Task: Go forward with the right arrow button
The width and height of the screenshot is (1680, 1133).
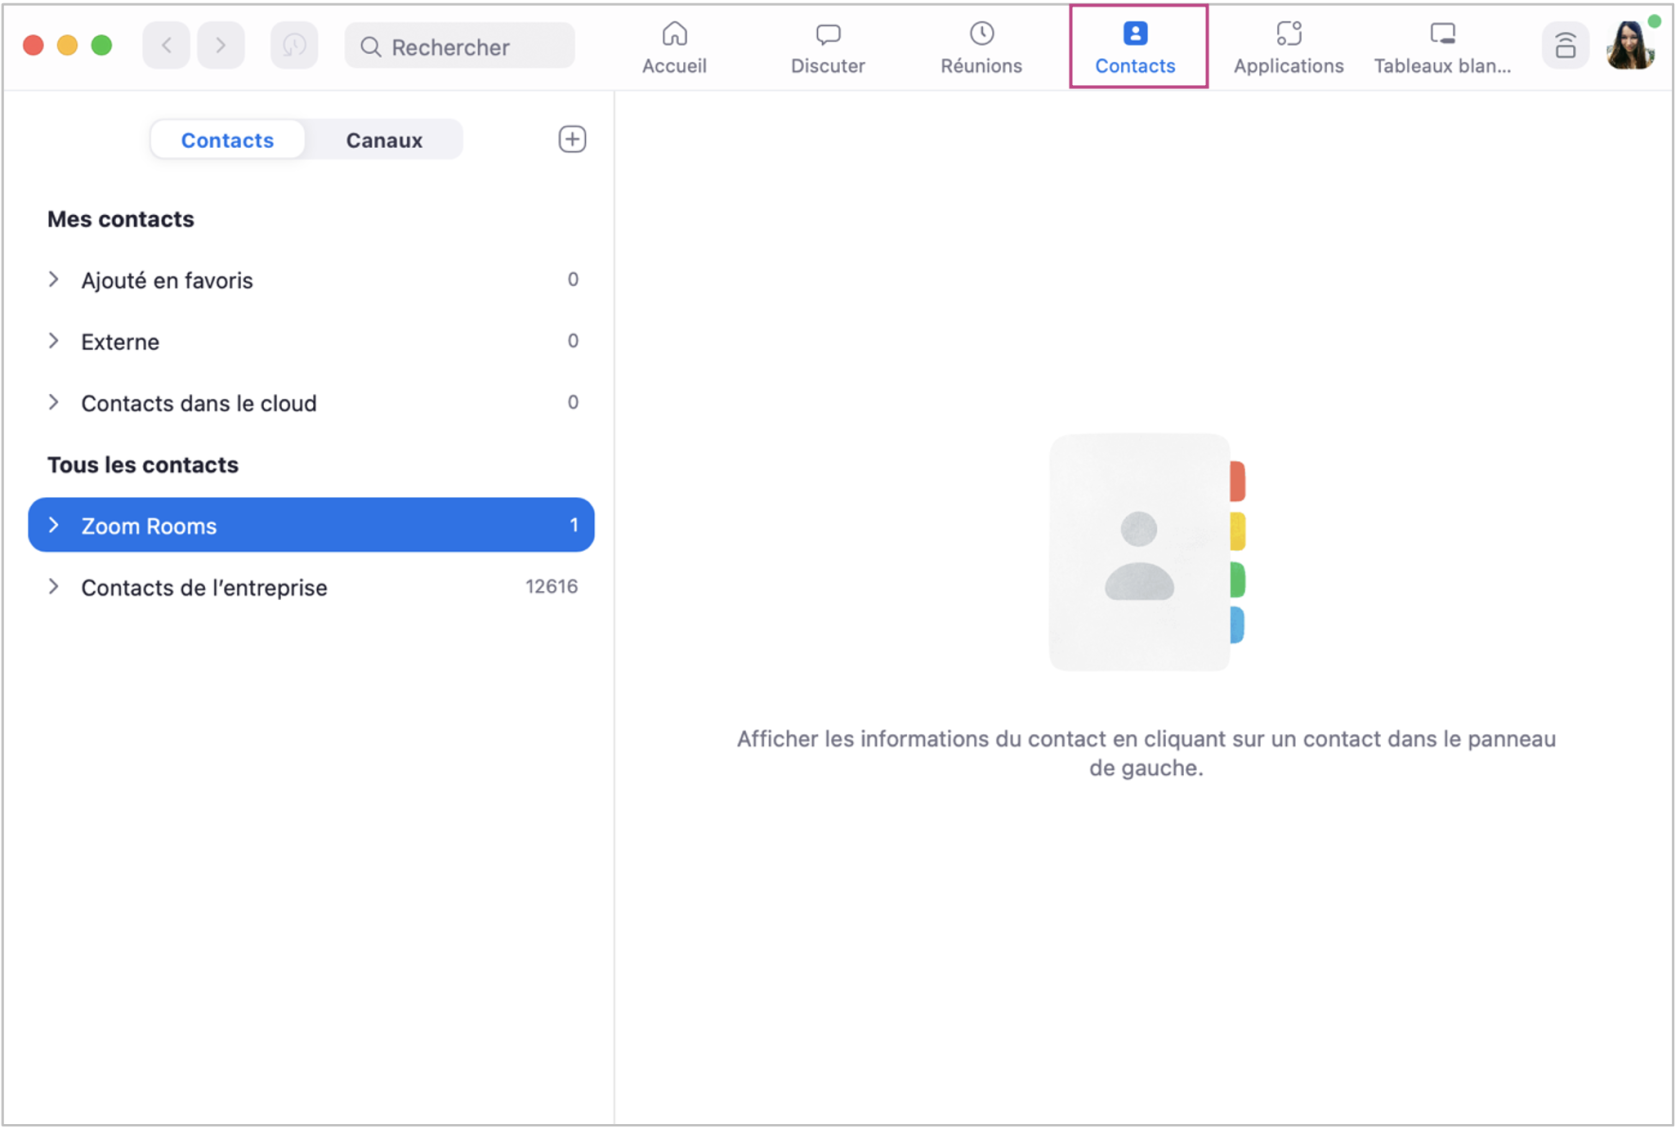Action: point(221,46)
